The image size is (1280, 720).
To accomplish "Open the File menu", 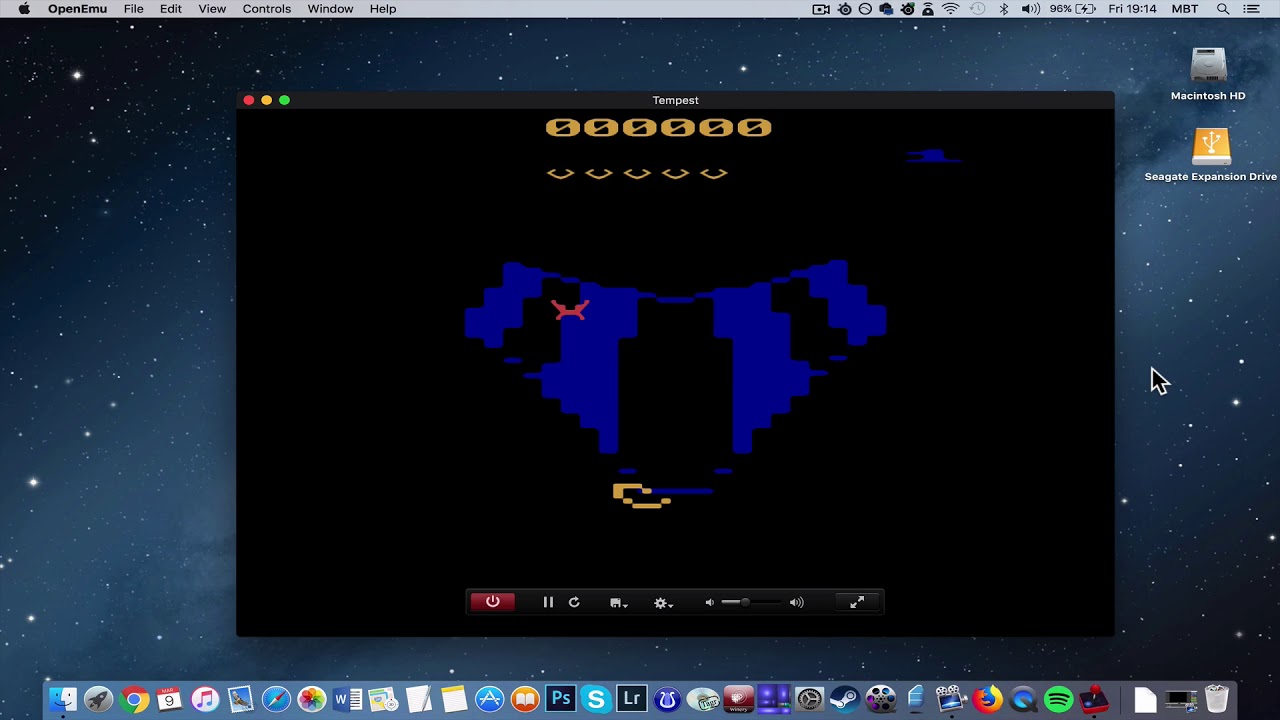I will (133, 9).
